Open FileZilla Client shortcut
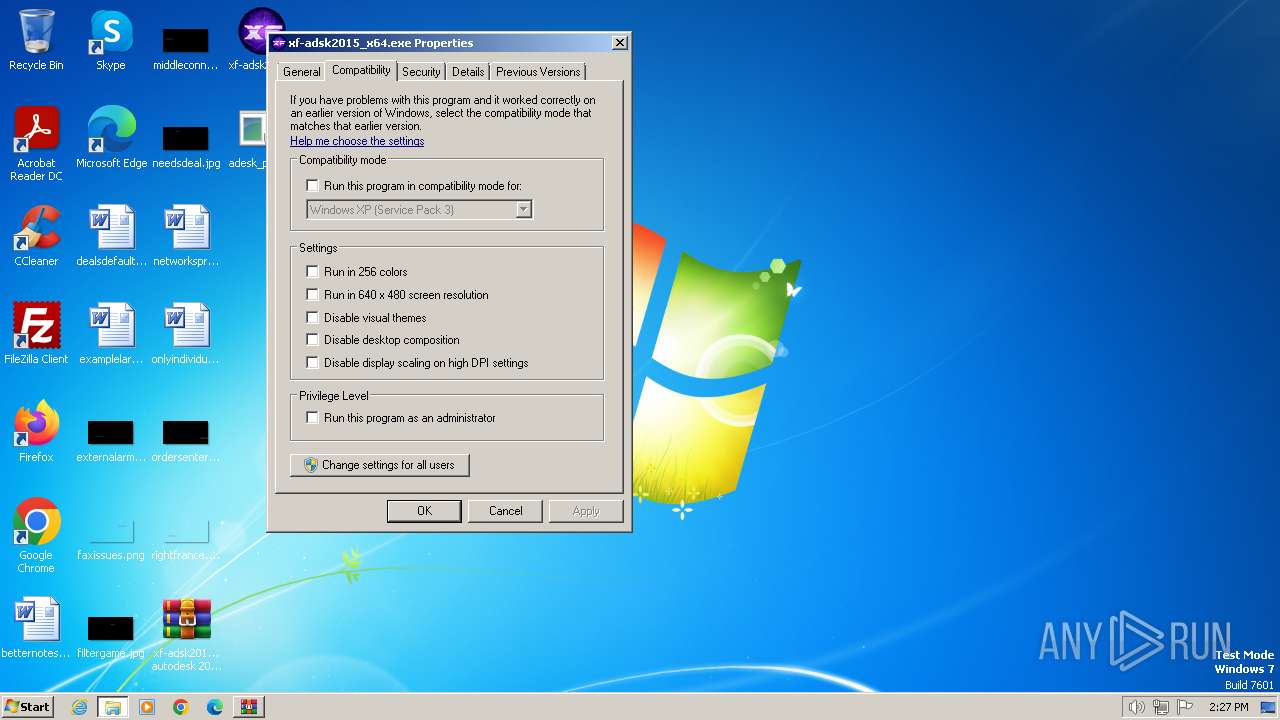The width and height of the screenshot is (1280, 720). [x=36, y=334]
